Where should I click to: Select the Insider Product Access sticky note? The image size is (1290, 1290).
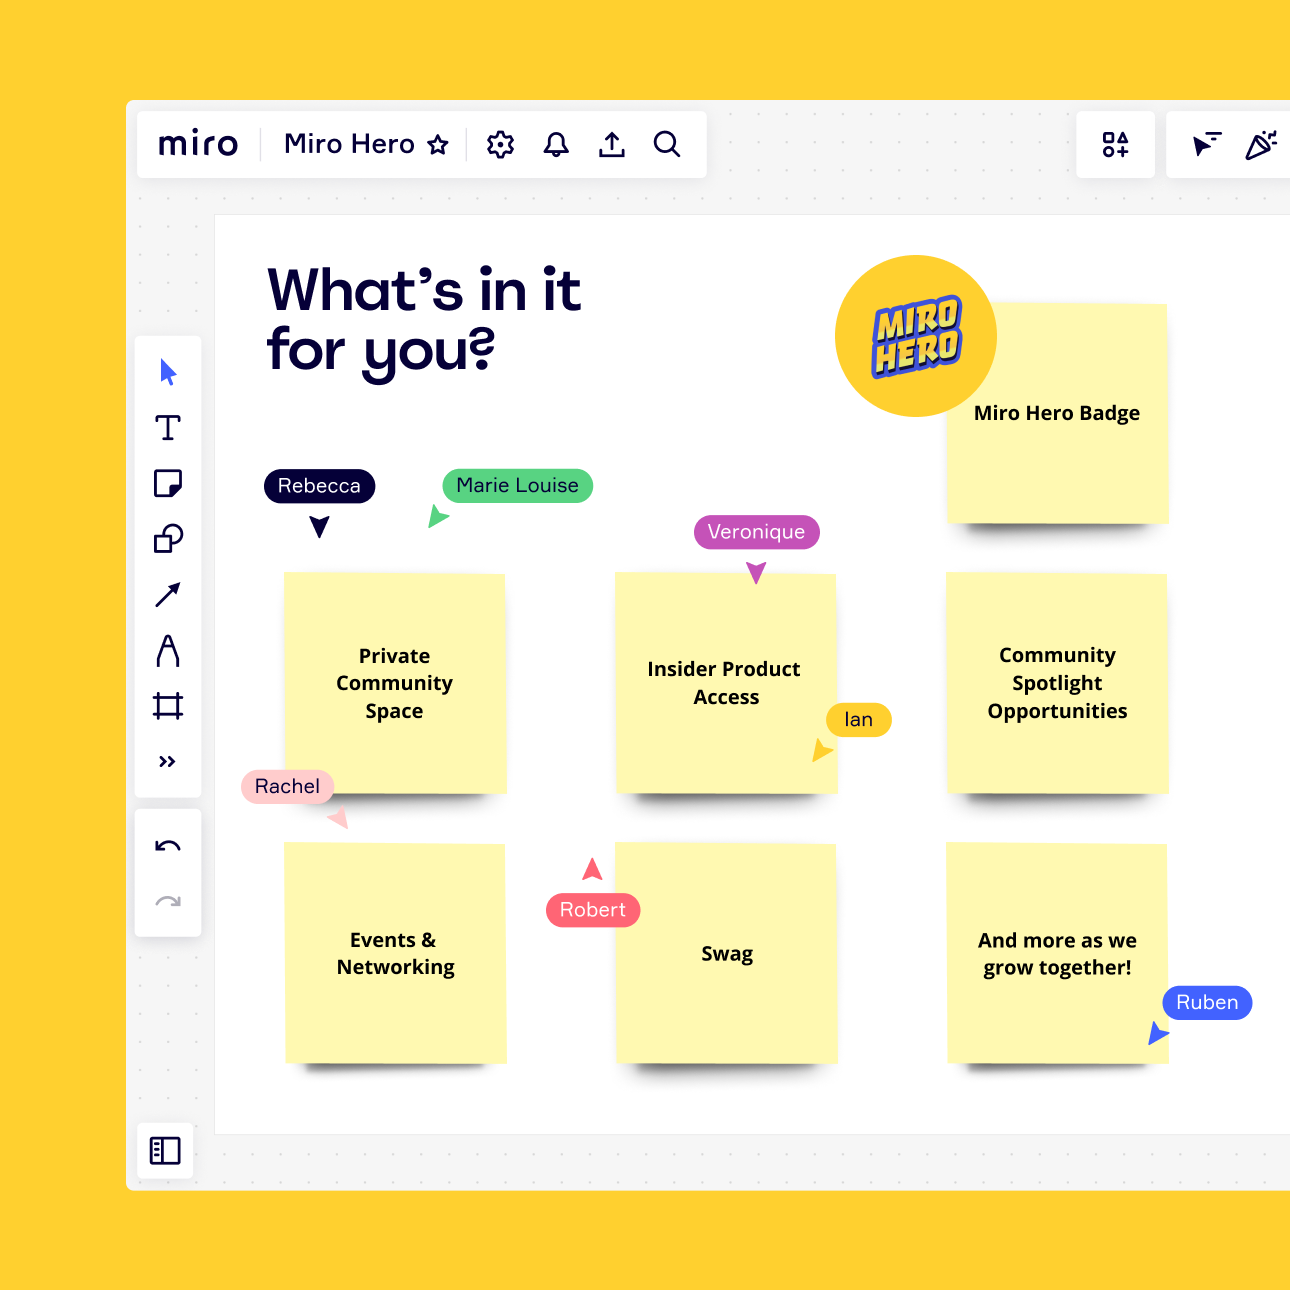pyautogui.click(x=726, y=683)
